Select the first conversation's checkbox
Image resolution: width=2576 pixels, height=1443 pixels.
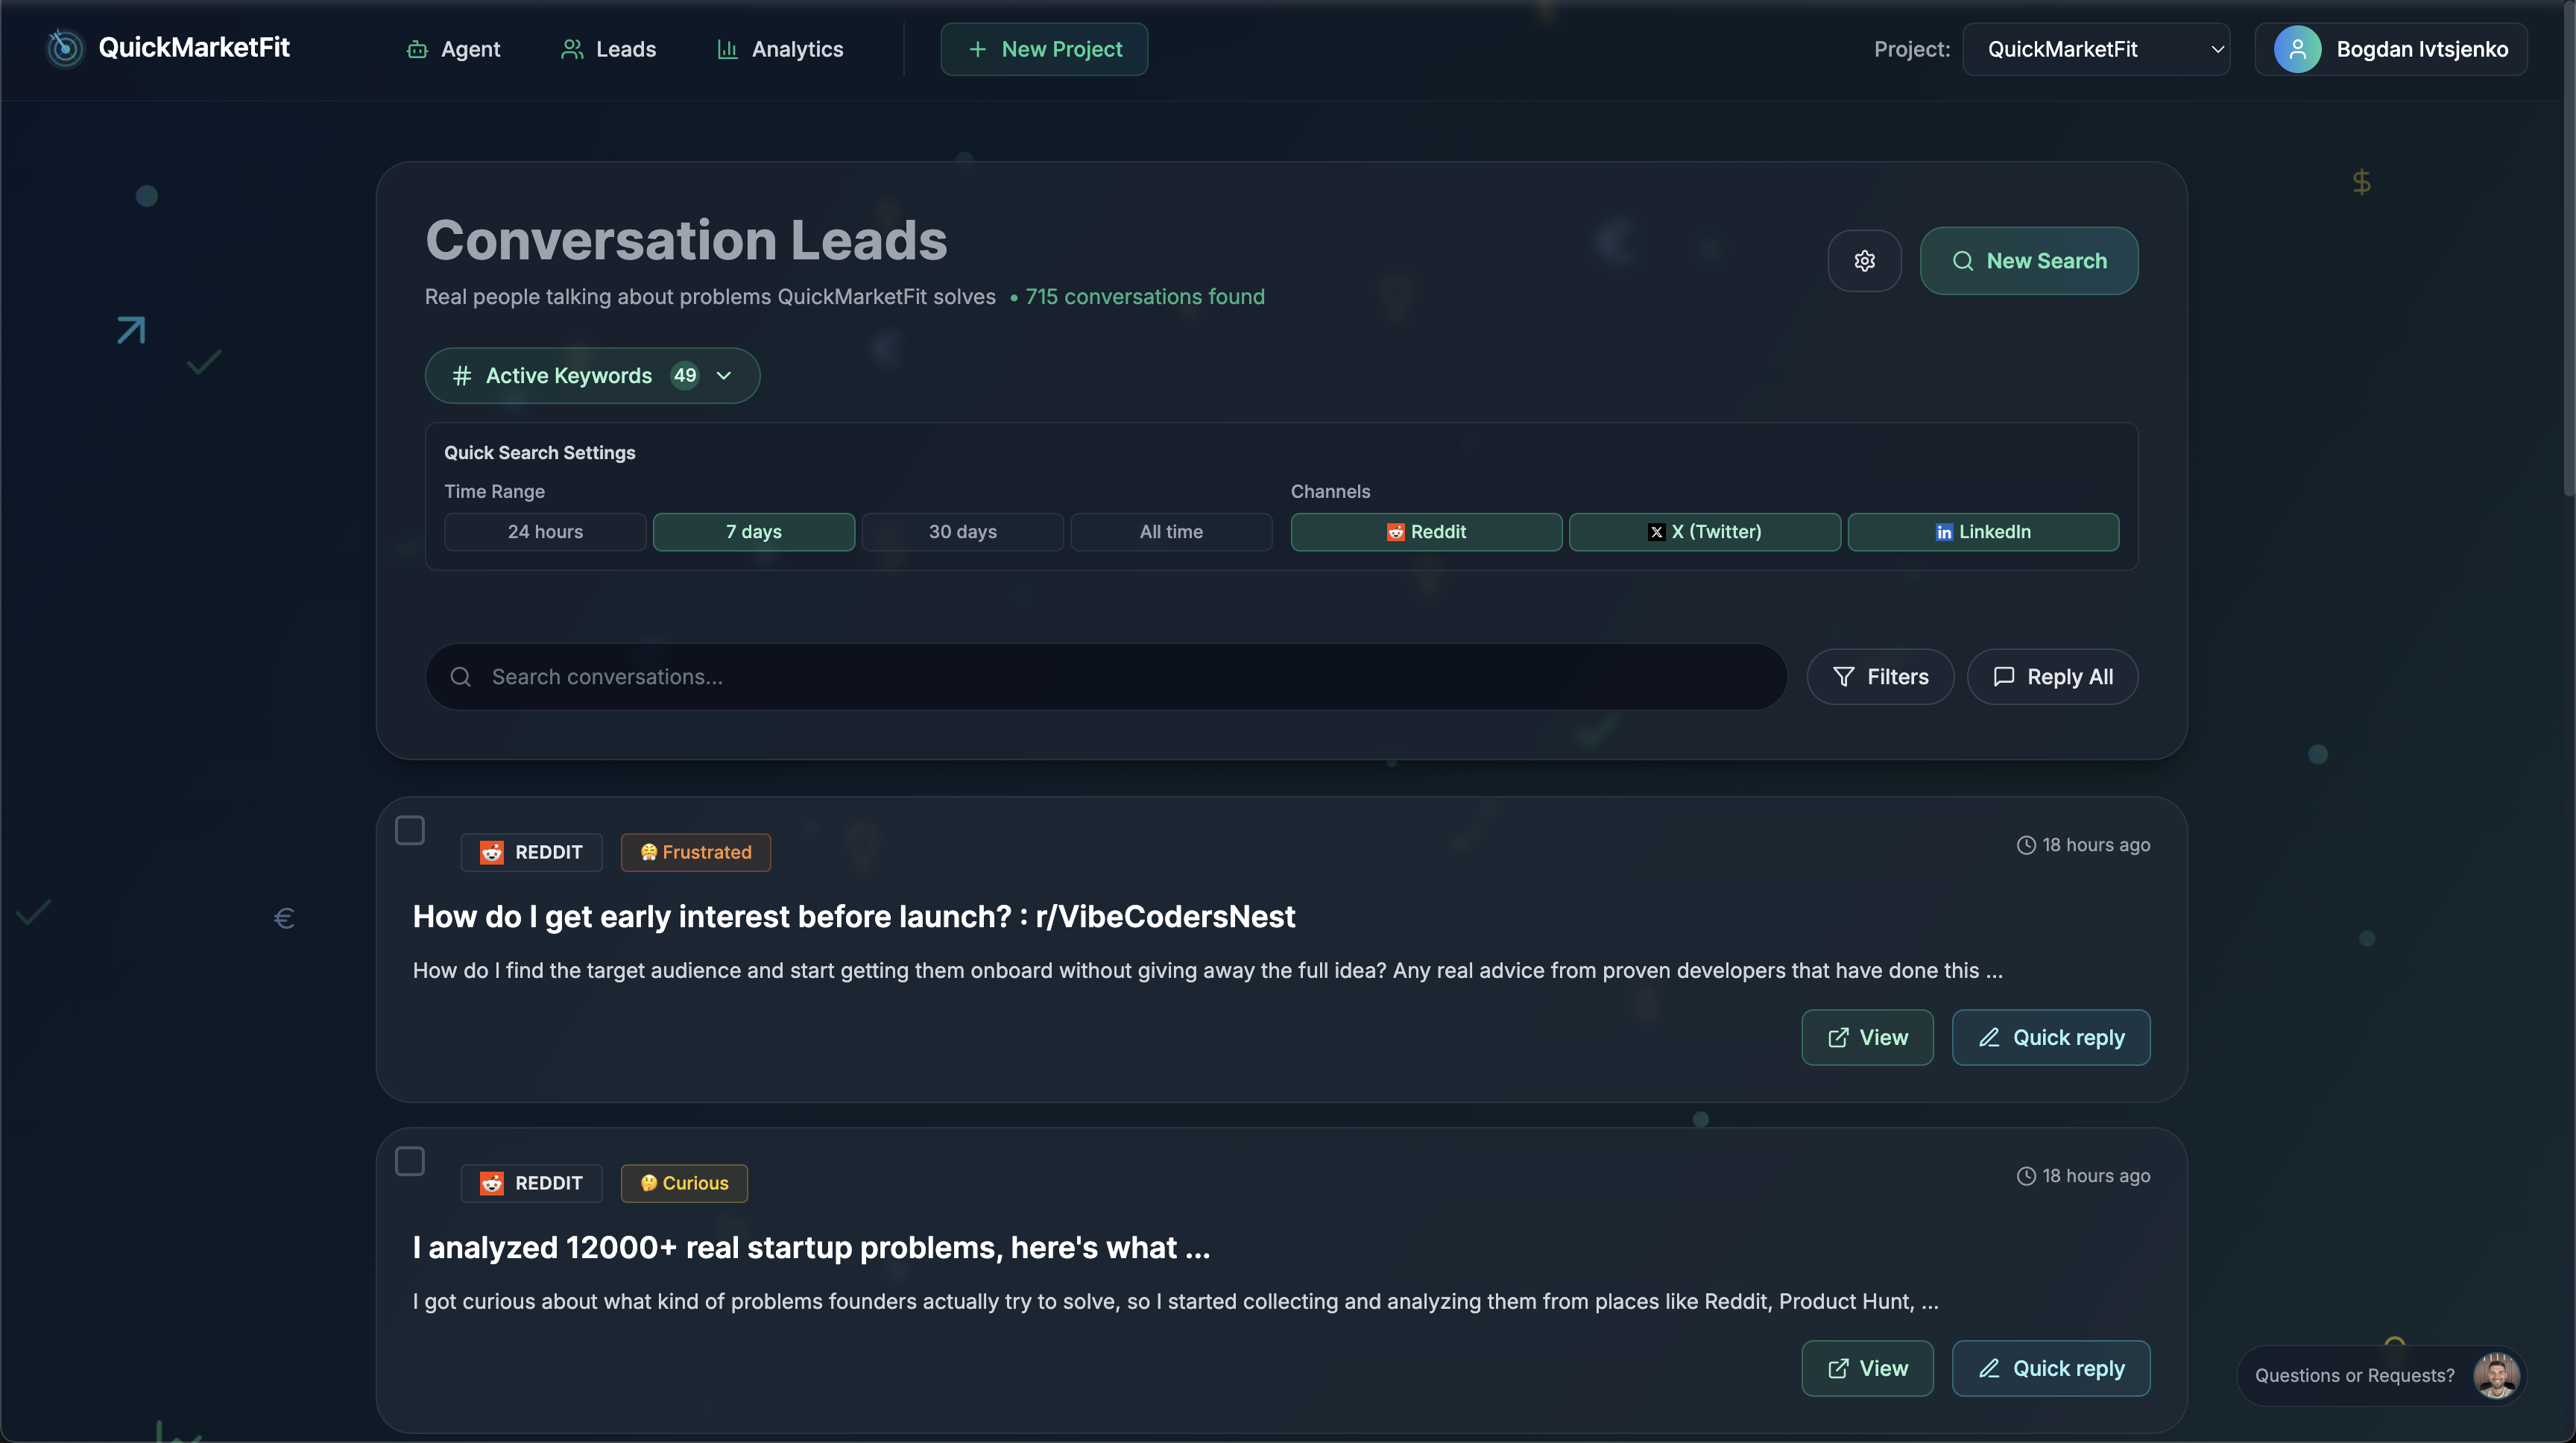[410, 829]
